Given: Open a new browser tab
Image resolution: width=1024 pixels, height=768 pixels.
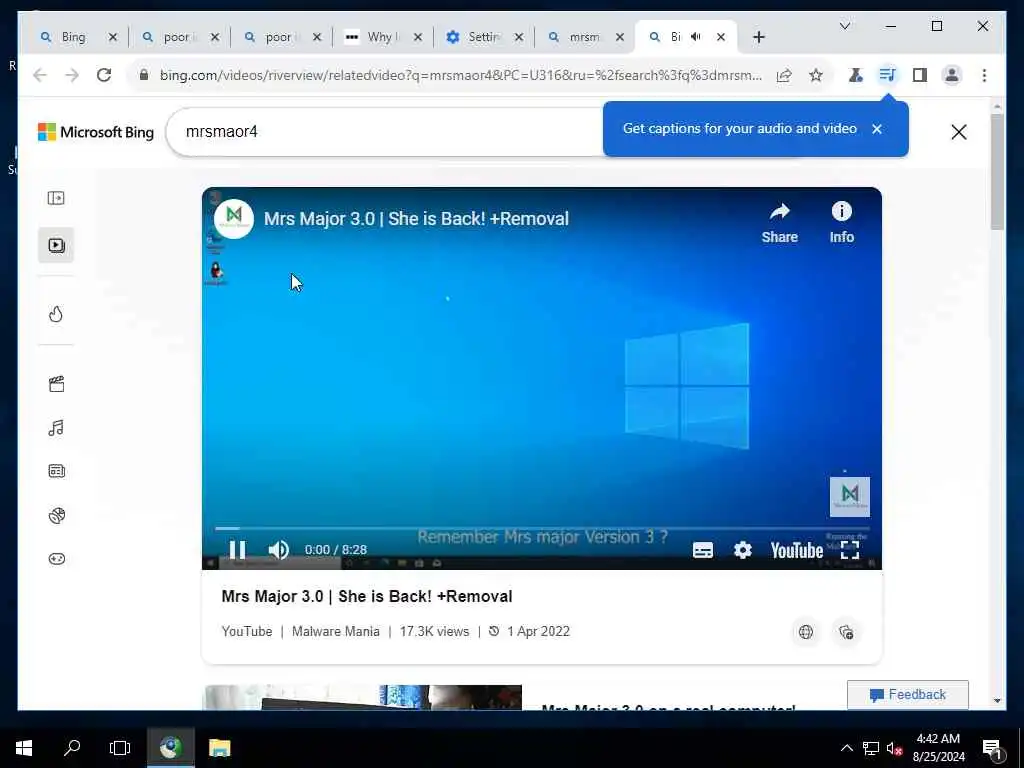Looking at the screenshot, I should [x=758, y=37].
